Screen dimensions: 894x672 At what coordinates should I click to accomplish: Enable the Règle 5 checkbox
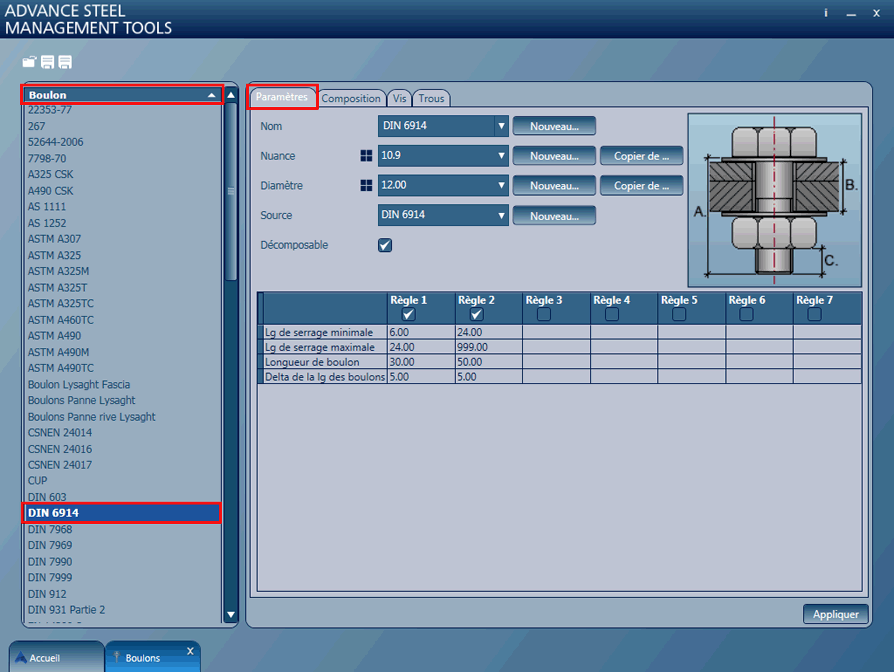coord(679,314)
